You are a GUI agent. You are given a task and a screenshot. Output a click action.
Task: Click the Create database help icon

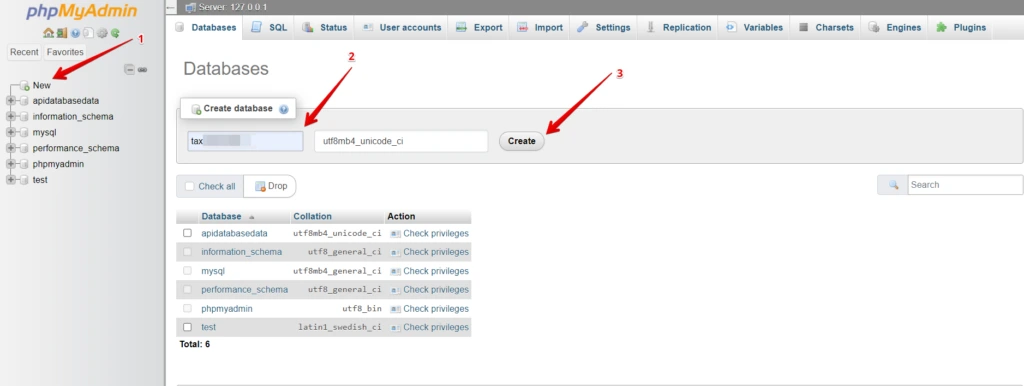click(283, 109)
